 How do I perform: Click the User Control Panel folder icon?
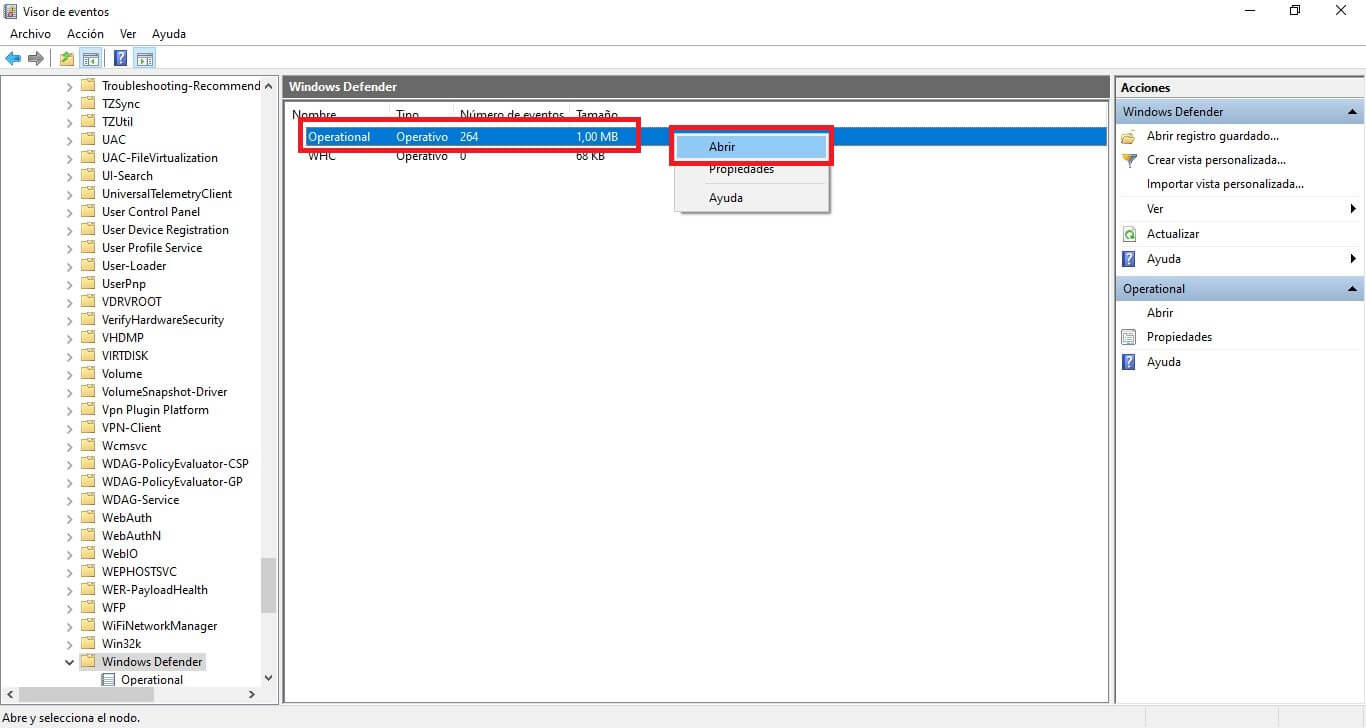[88, 212]
